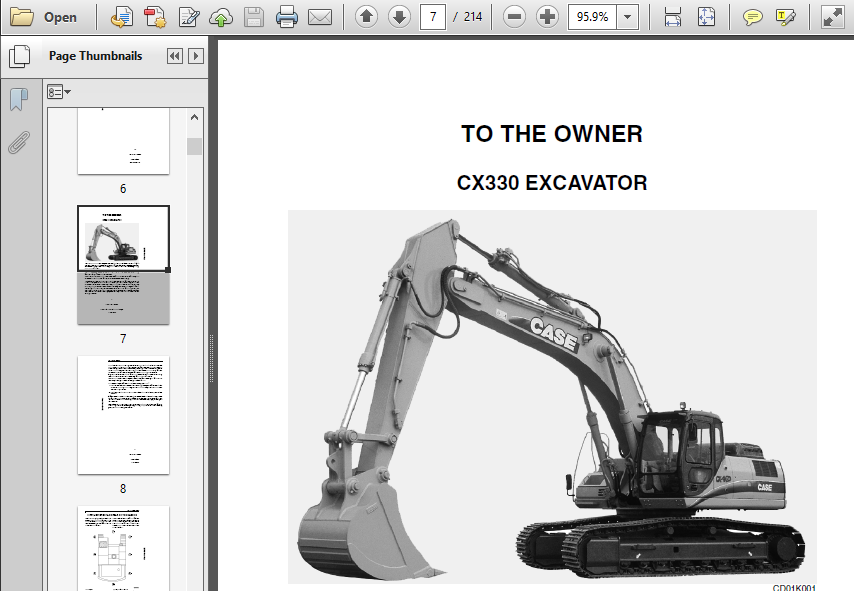This screenshot has height=591, width=854.
Task: Open thumbnail options menu dropdown
Action: click(59, 92)
